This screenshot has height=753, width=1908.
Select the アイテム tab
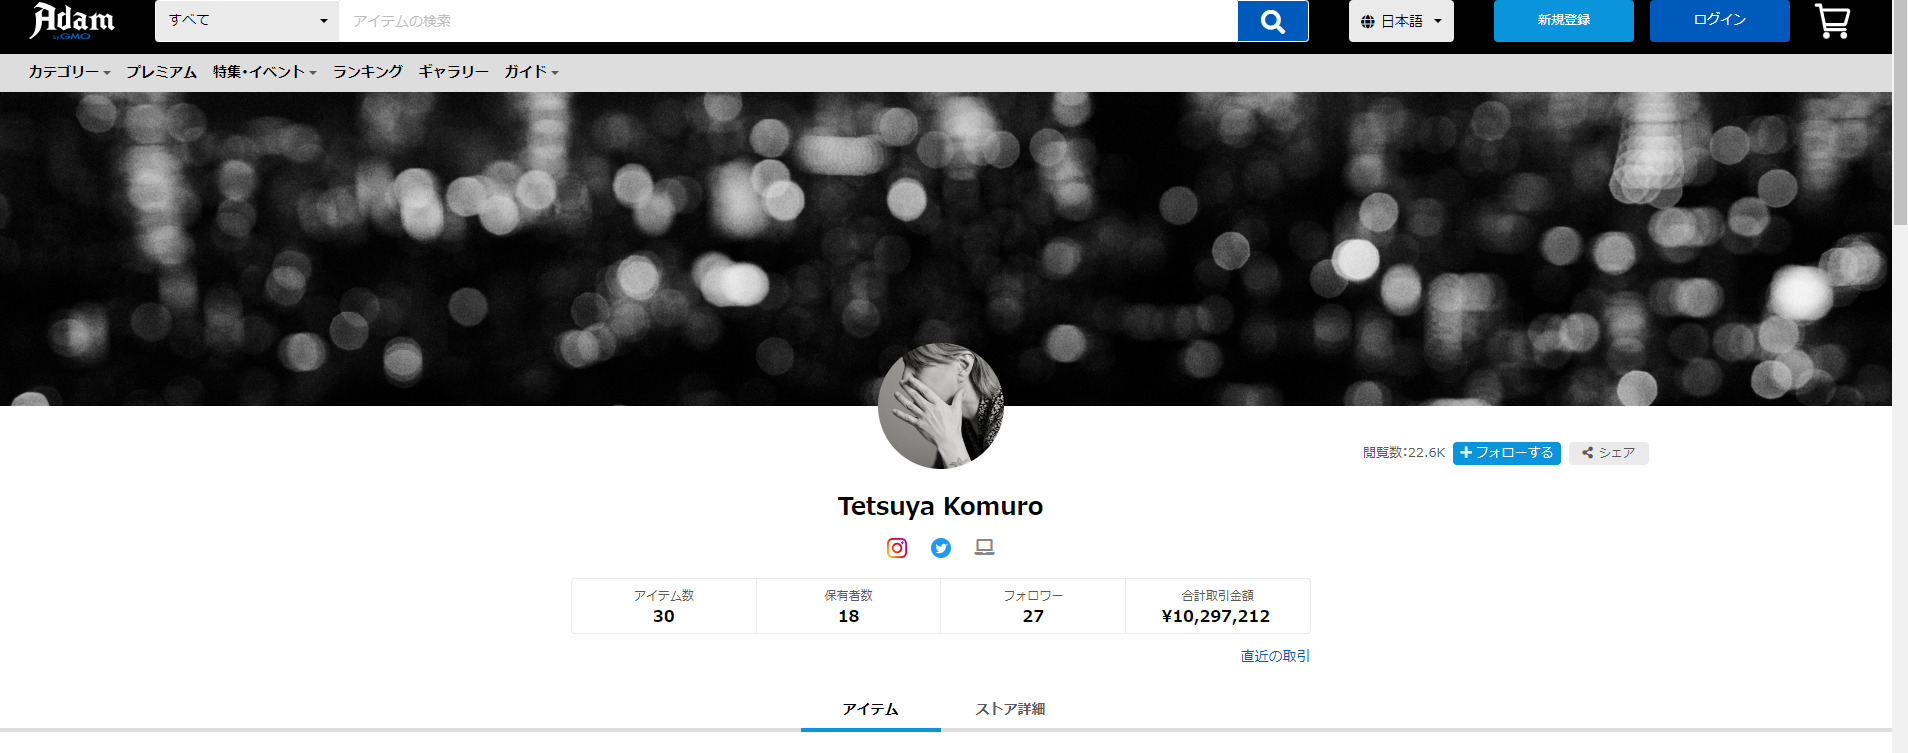coord(870,709)
